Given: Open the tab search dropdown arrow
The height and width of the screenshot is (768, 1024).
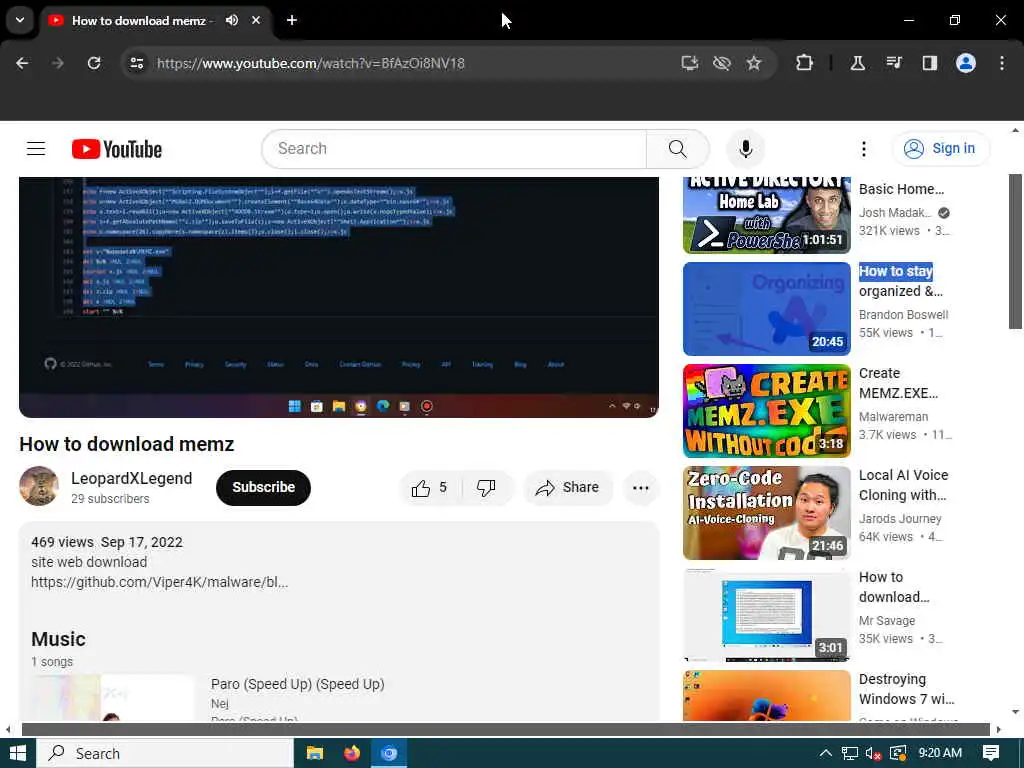Looking at the screenshot, I should (x=20, y=20).
